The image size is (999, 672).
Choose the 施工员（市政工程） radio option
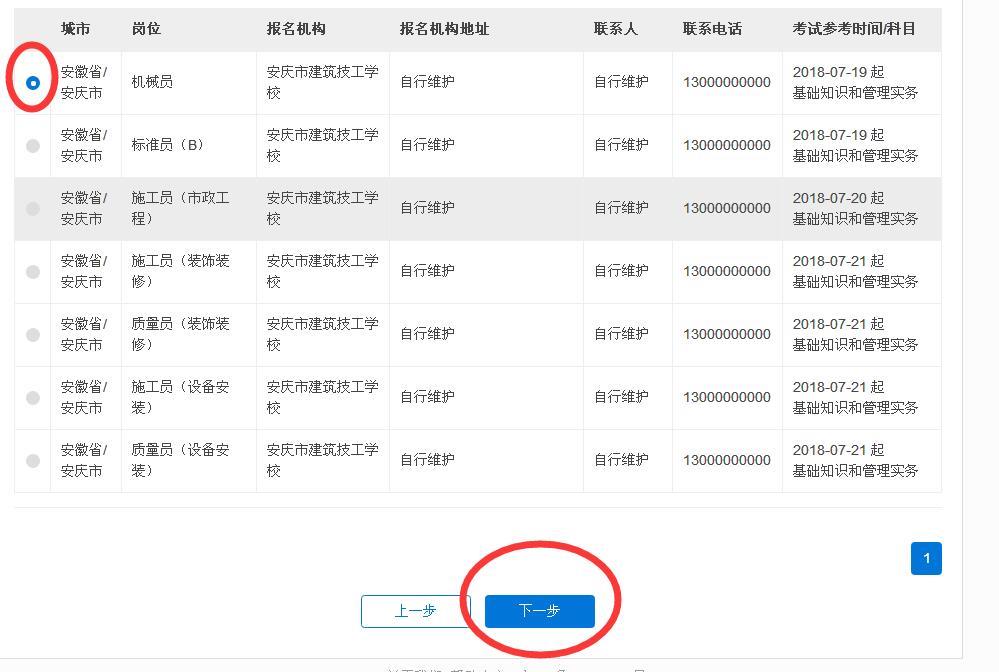pyautogui.click(x=33, y=209)
